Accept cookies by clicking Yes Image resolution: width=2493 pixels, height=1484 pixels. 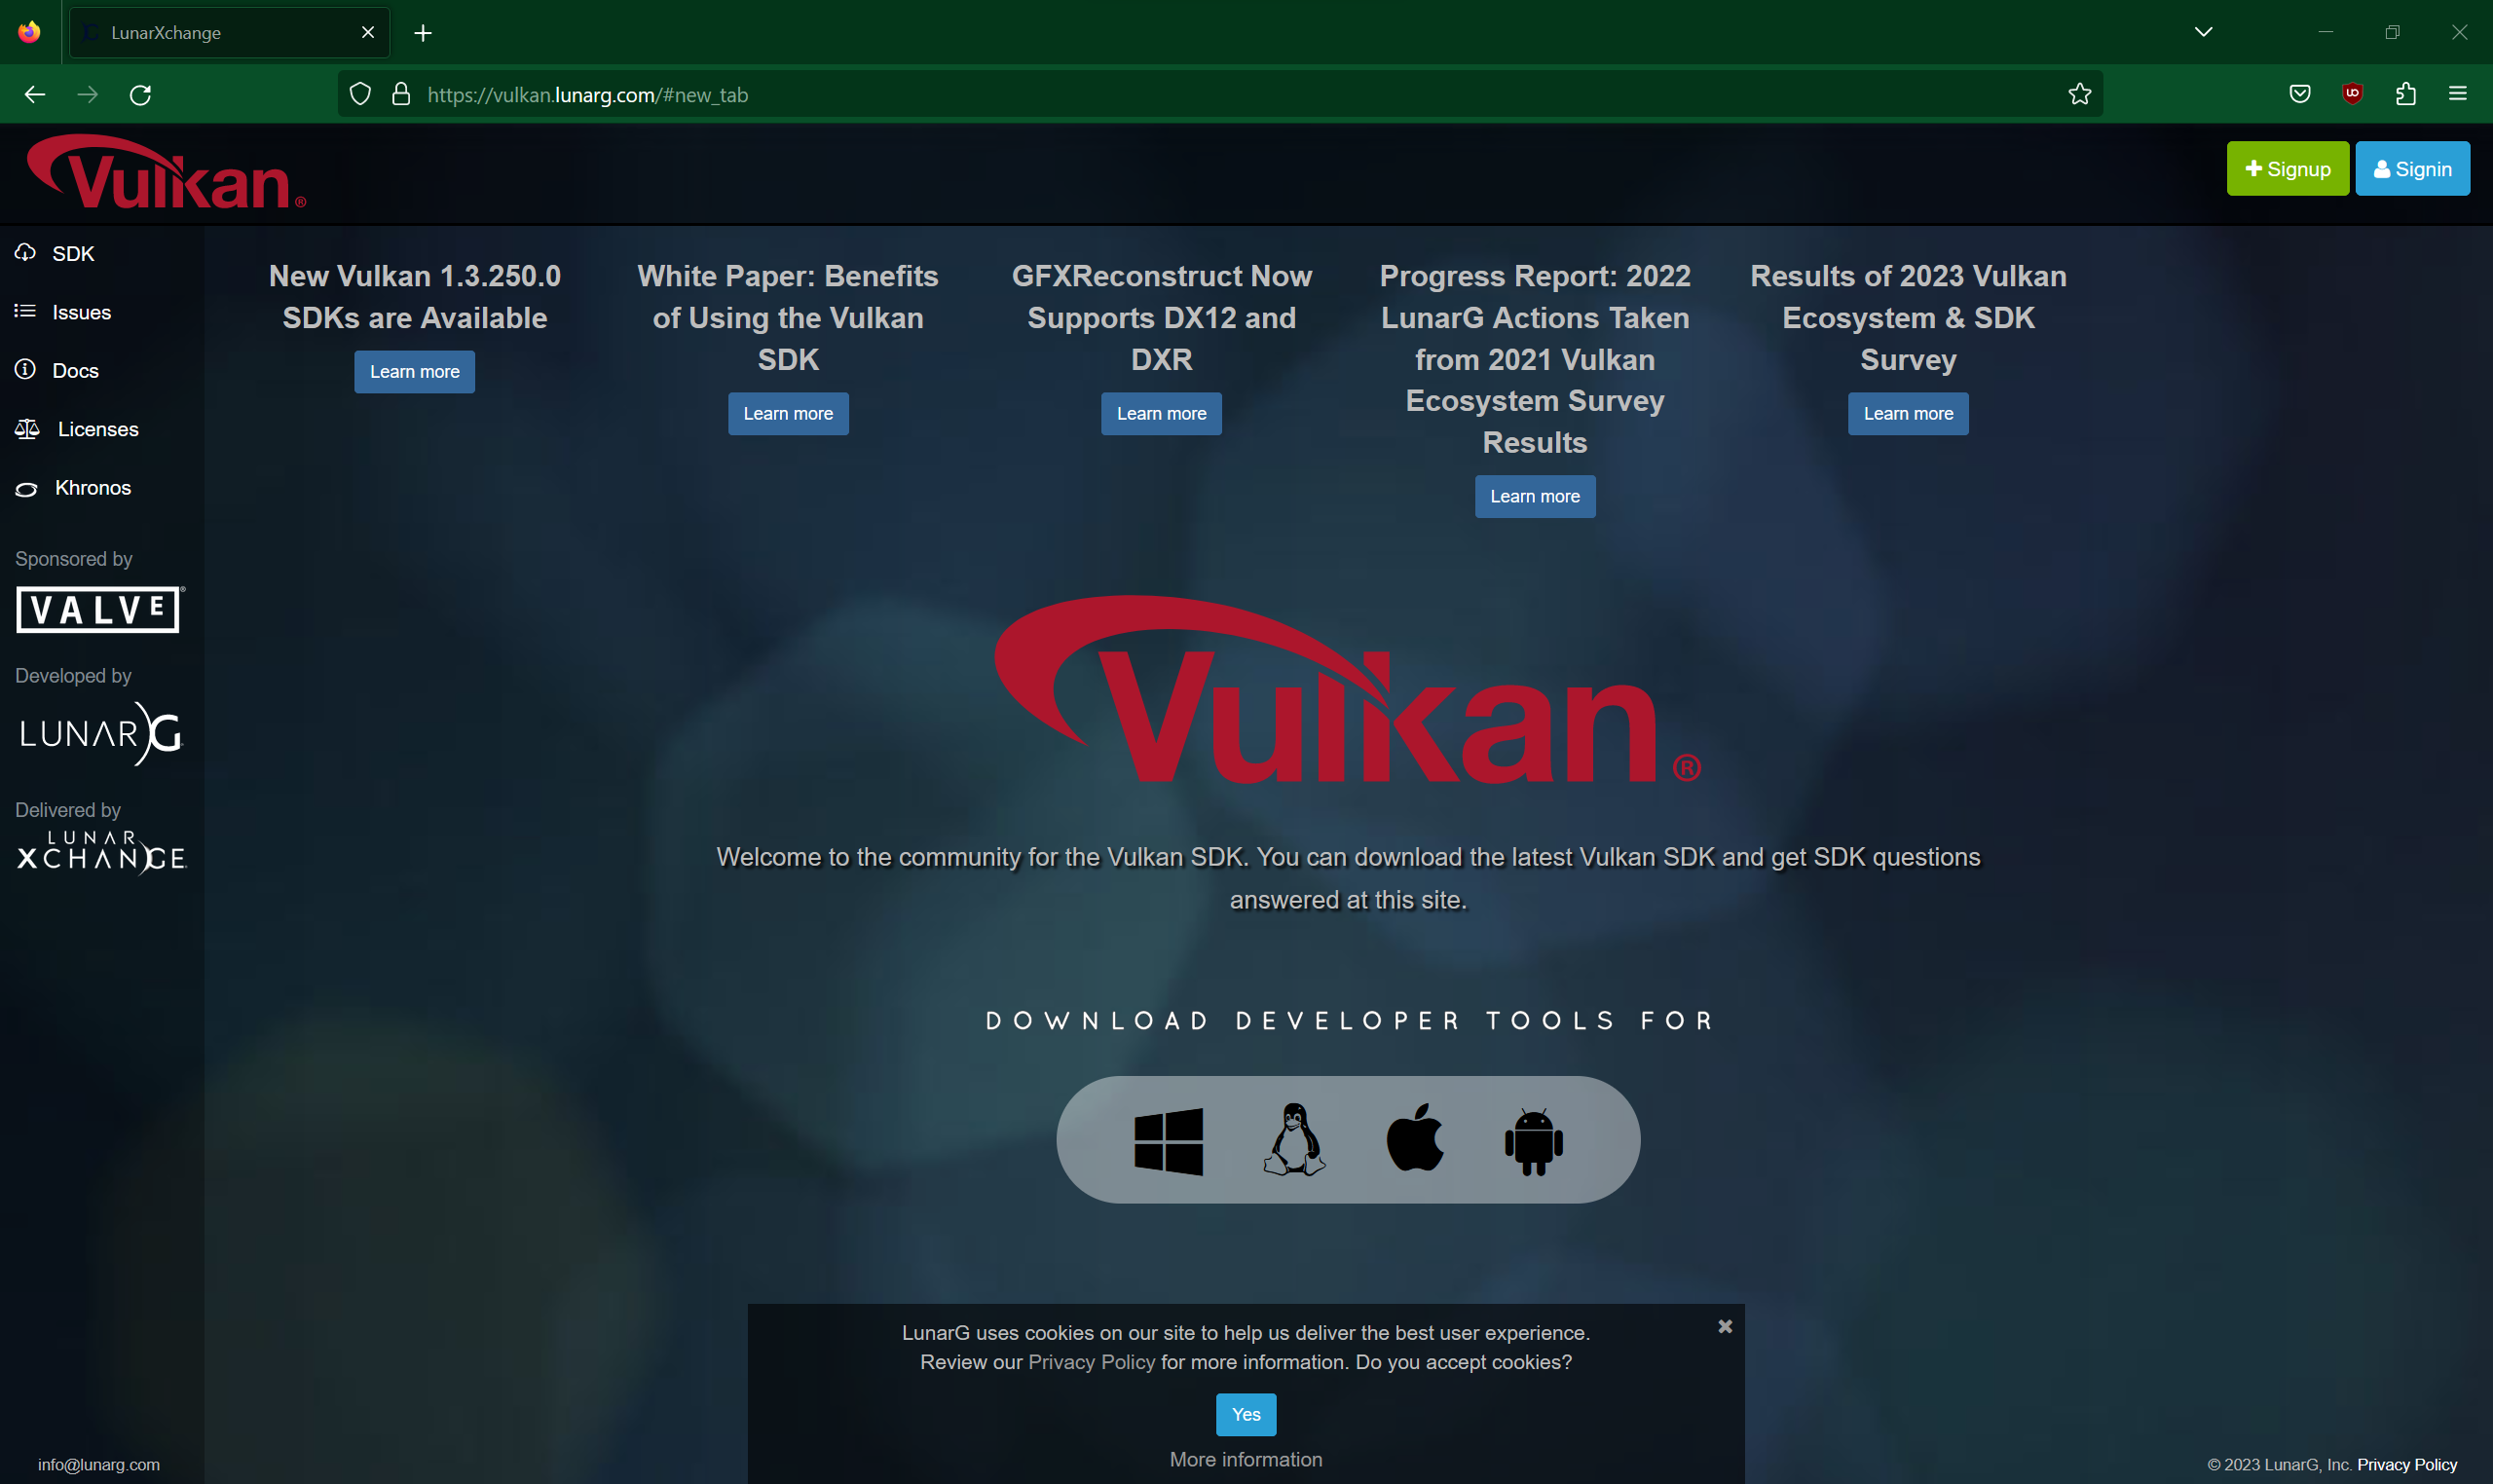[x=1245, y=1414]
